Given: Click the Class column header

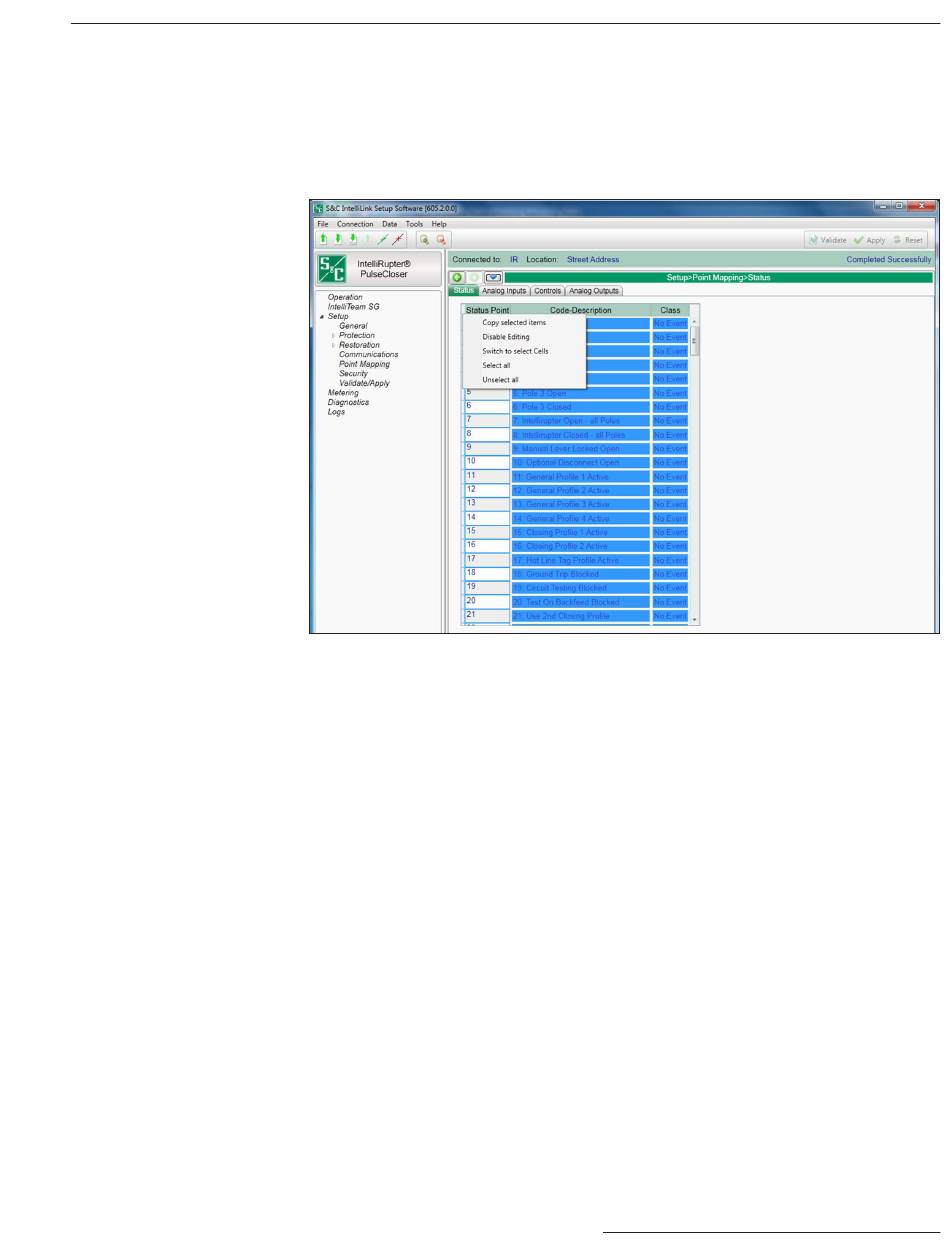Looking at the screenshot, I should coord(670,310).
